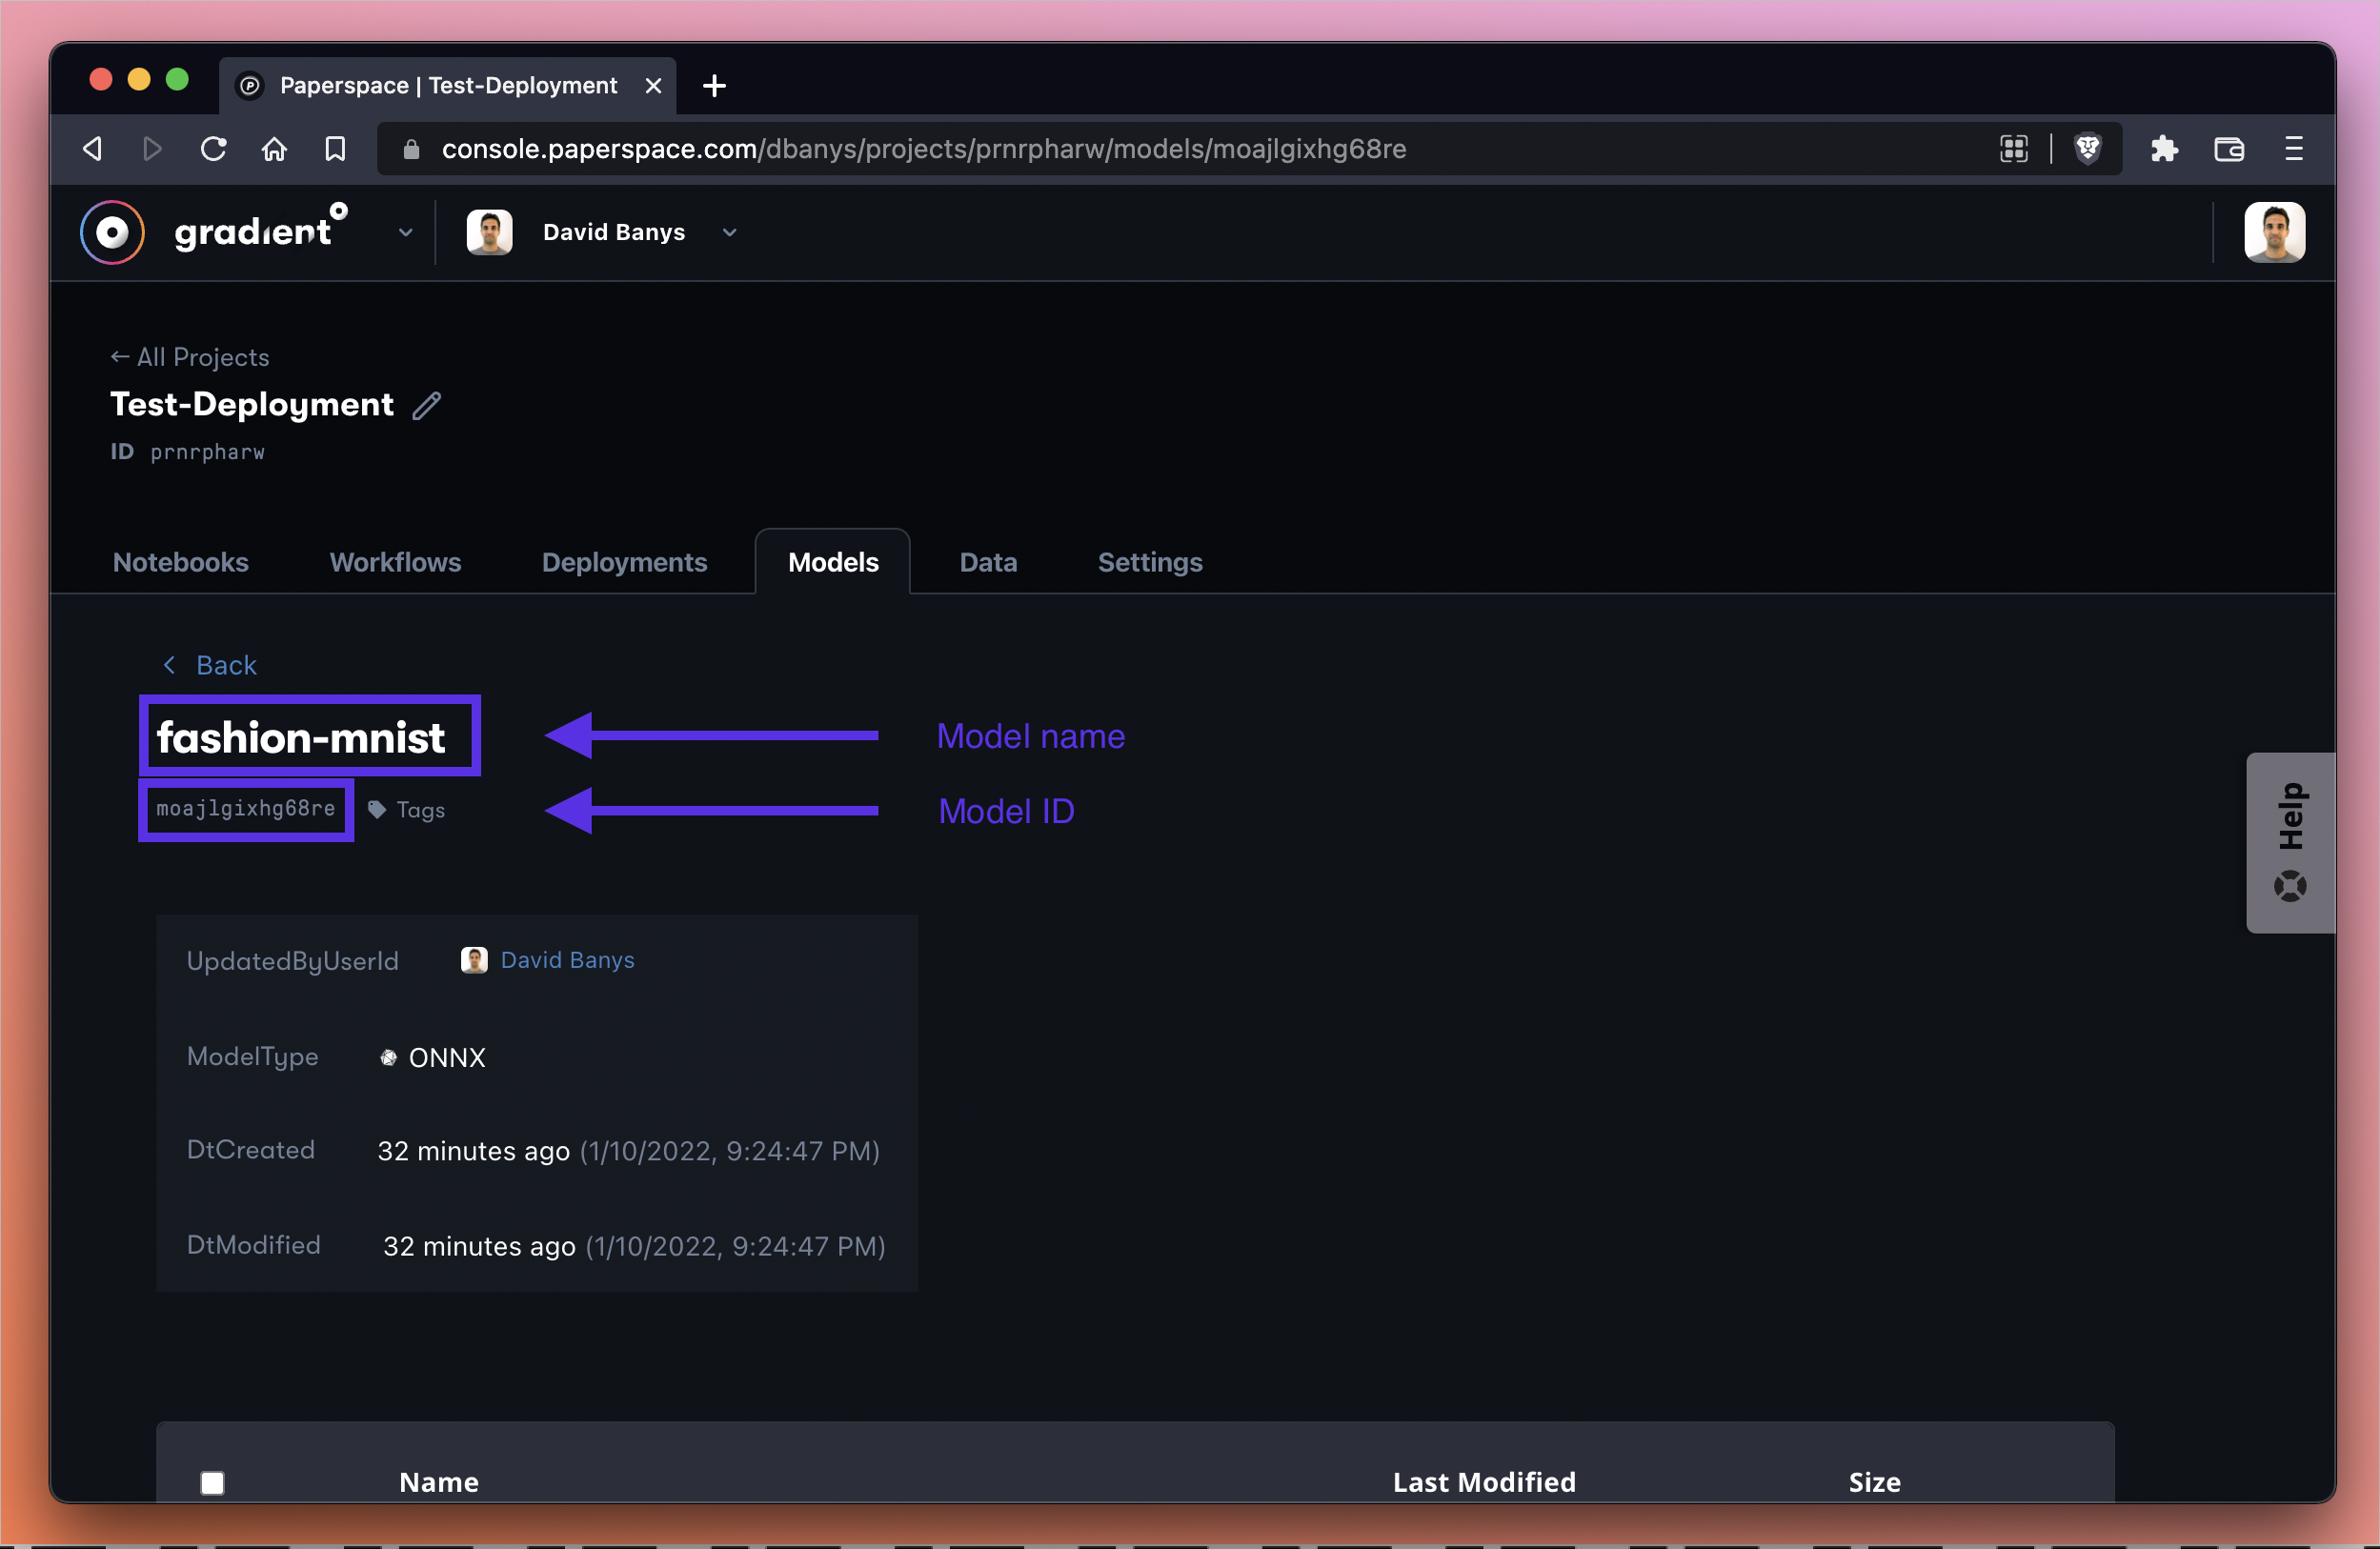This screenshot has height=1549, width=2380.
Task: Reload the page with refresh icon
Action: pyautogui.click(x=213, y=149)
